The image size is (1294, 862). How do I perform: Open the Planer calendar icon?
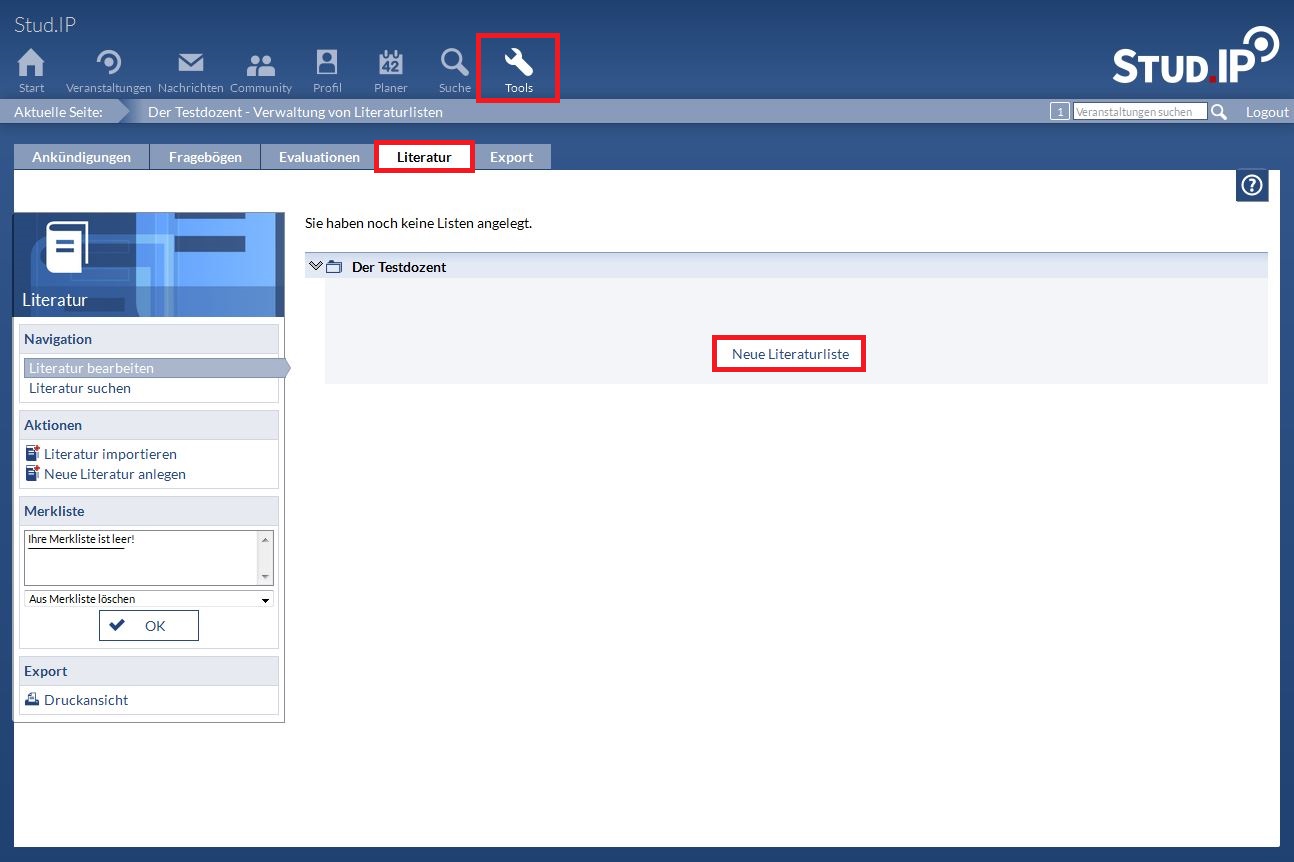390,64
